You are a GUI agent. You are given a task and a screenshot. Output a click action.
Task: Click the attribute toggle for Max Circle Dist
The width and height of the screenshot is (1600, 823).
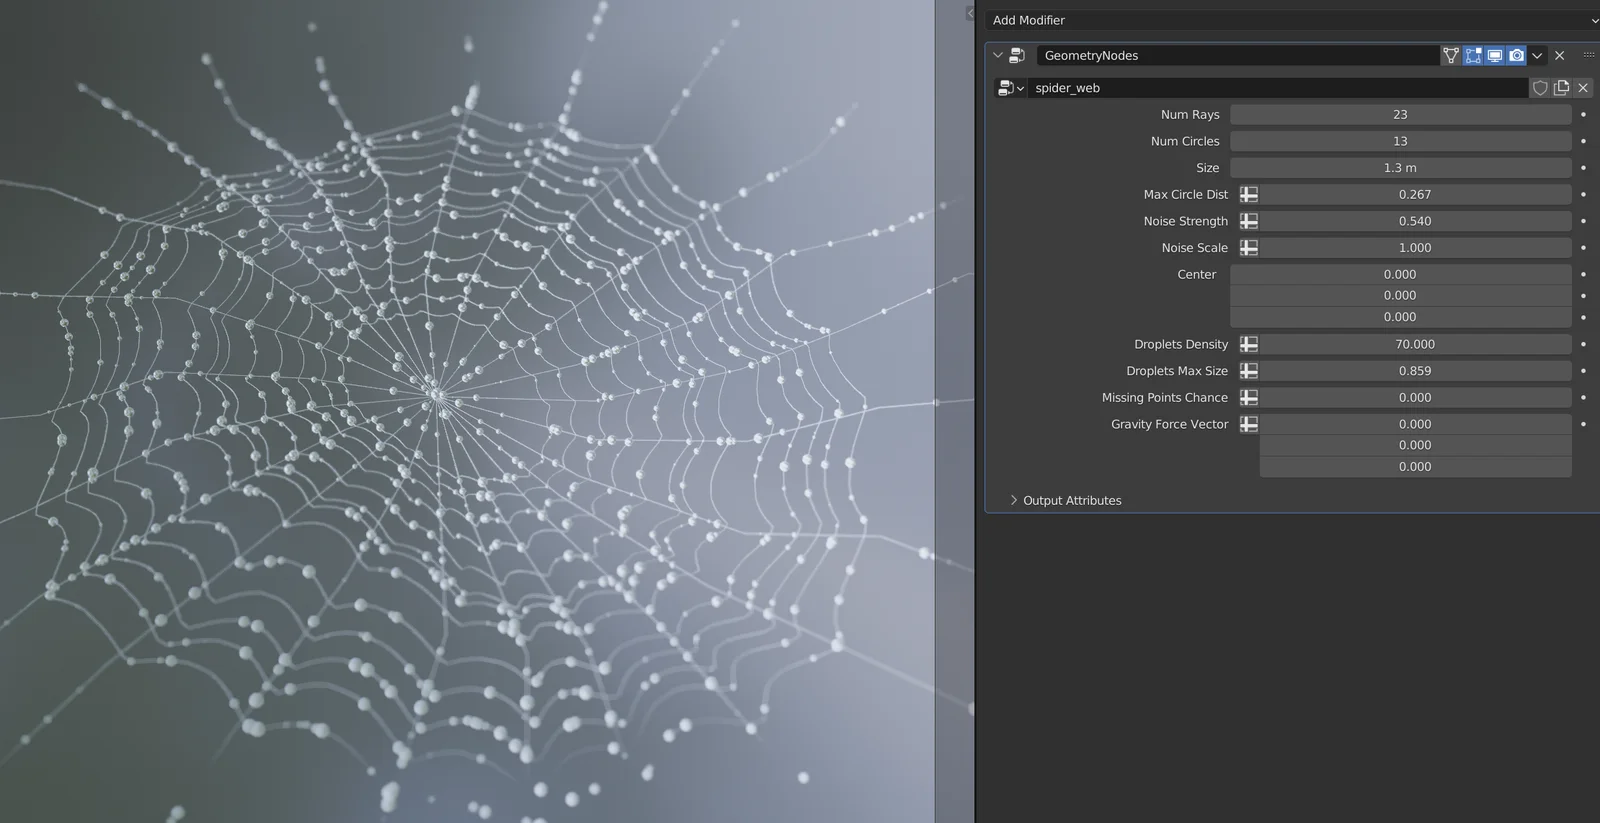[1249, 195]
